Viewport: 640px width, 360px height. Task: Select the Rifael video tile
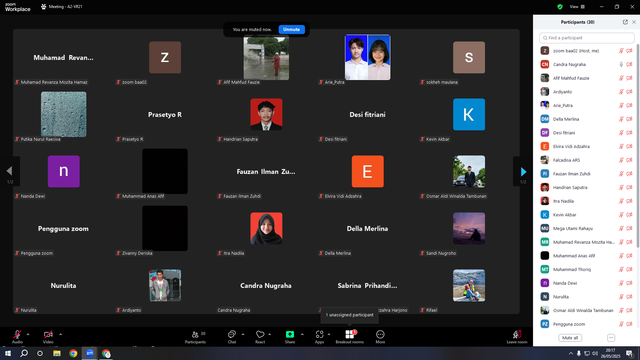[x=469, y=285]
